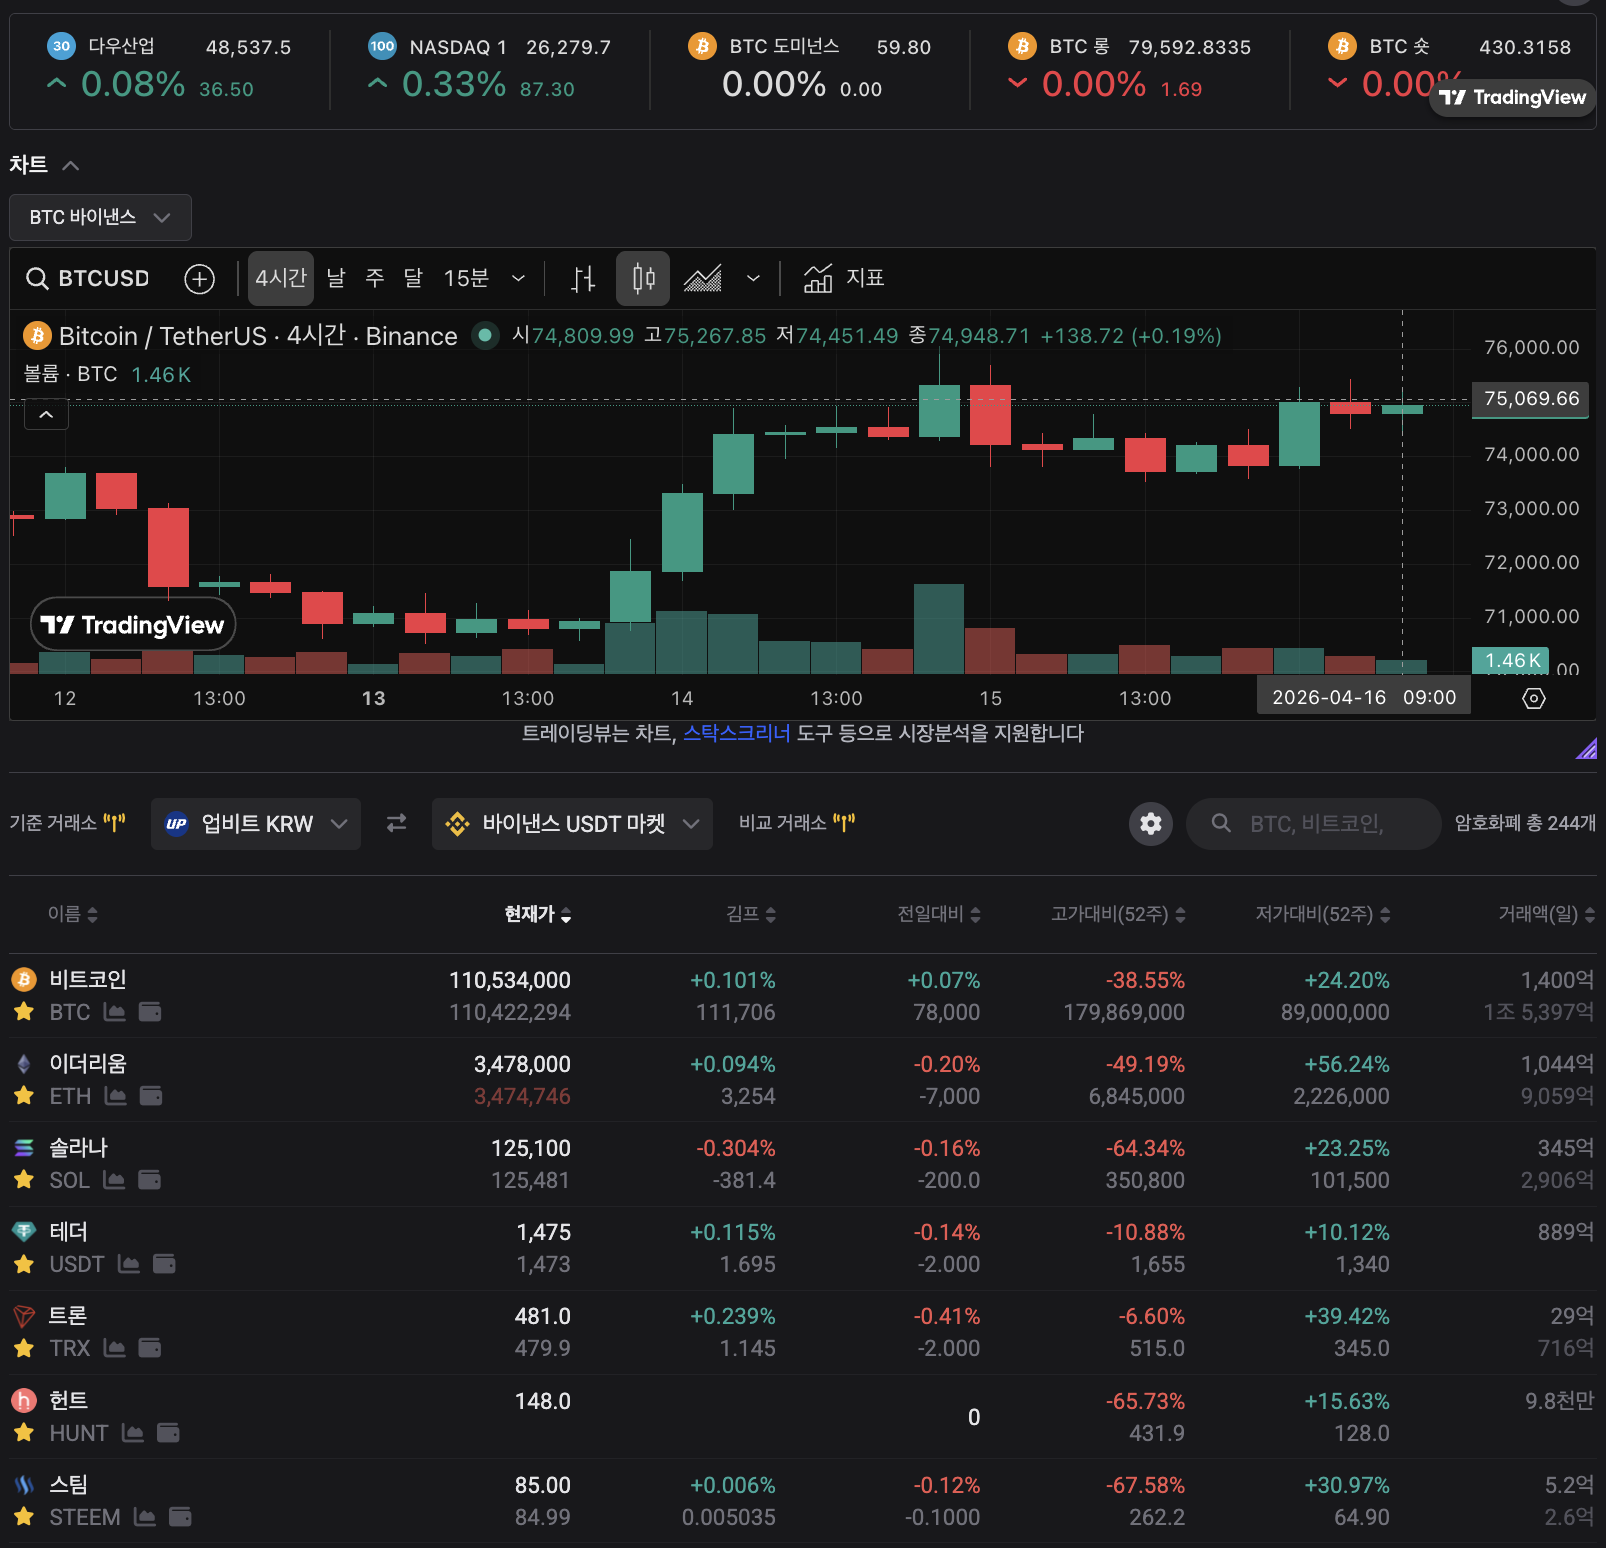The height and width of the screenshot is (1548, 1606).
Task: Open wallet icon in TRX row
Action: click(150, 1348)
